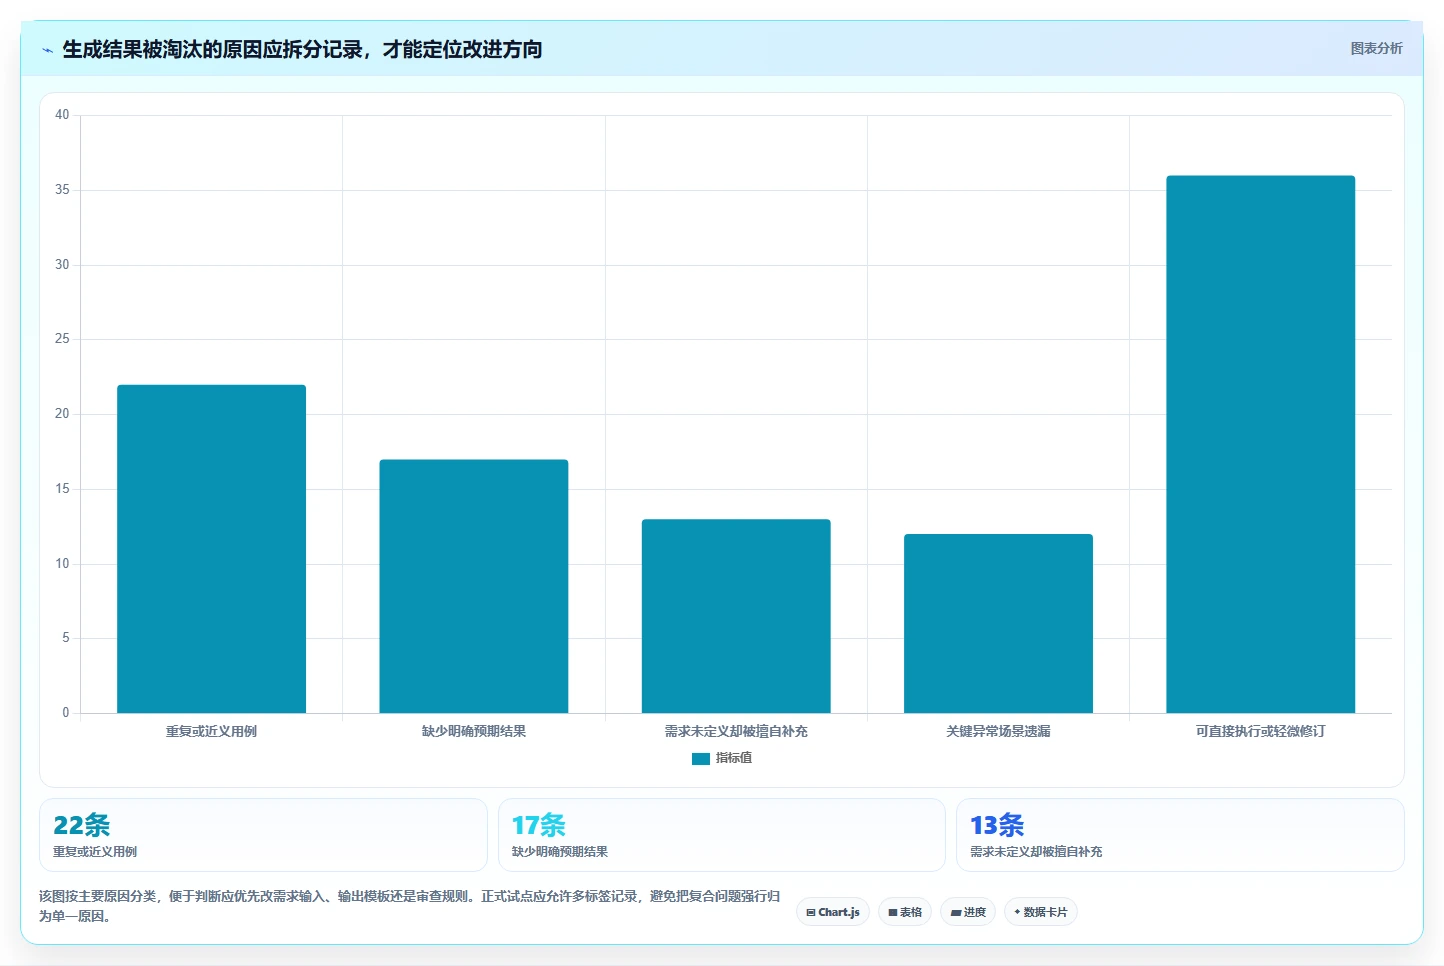Click the 数据卡片 tag
Screen dimensions: 1444x966
1041,912
